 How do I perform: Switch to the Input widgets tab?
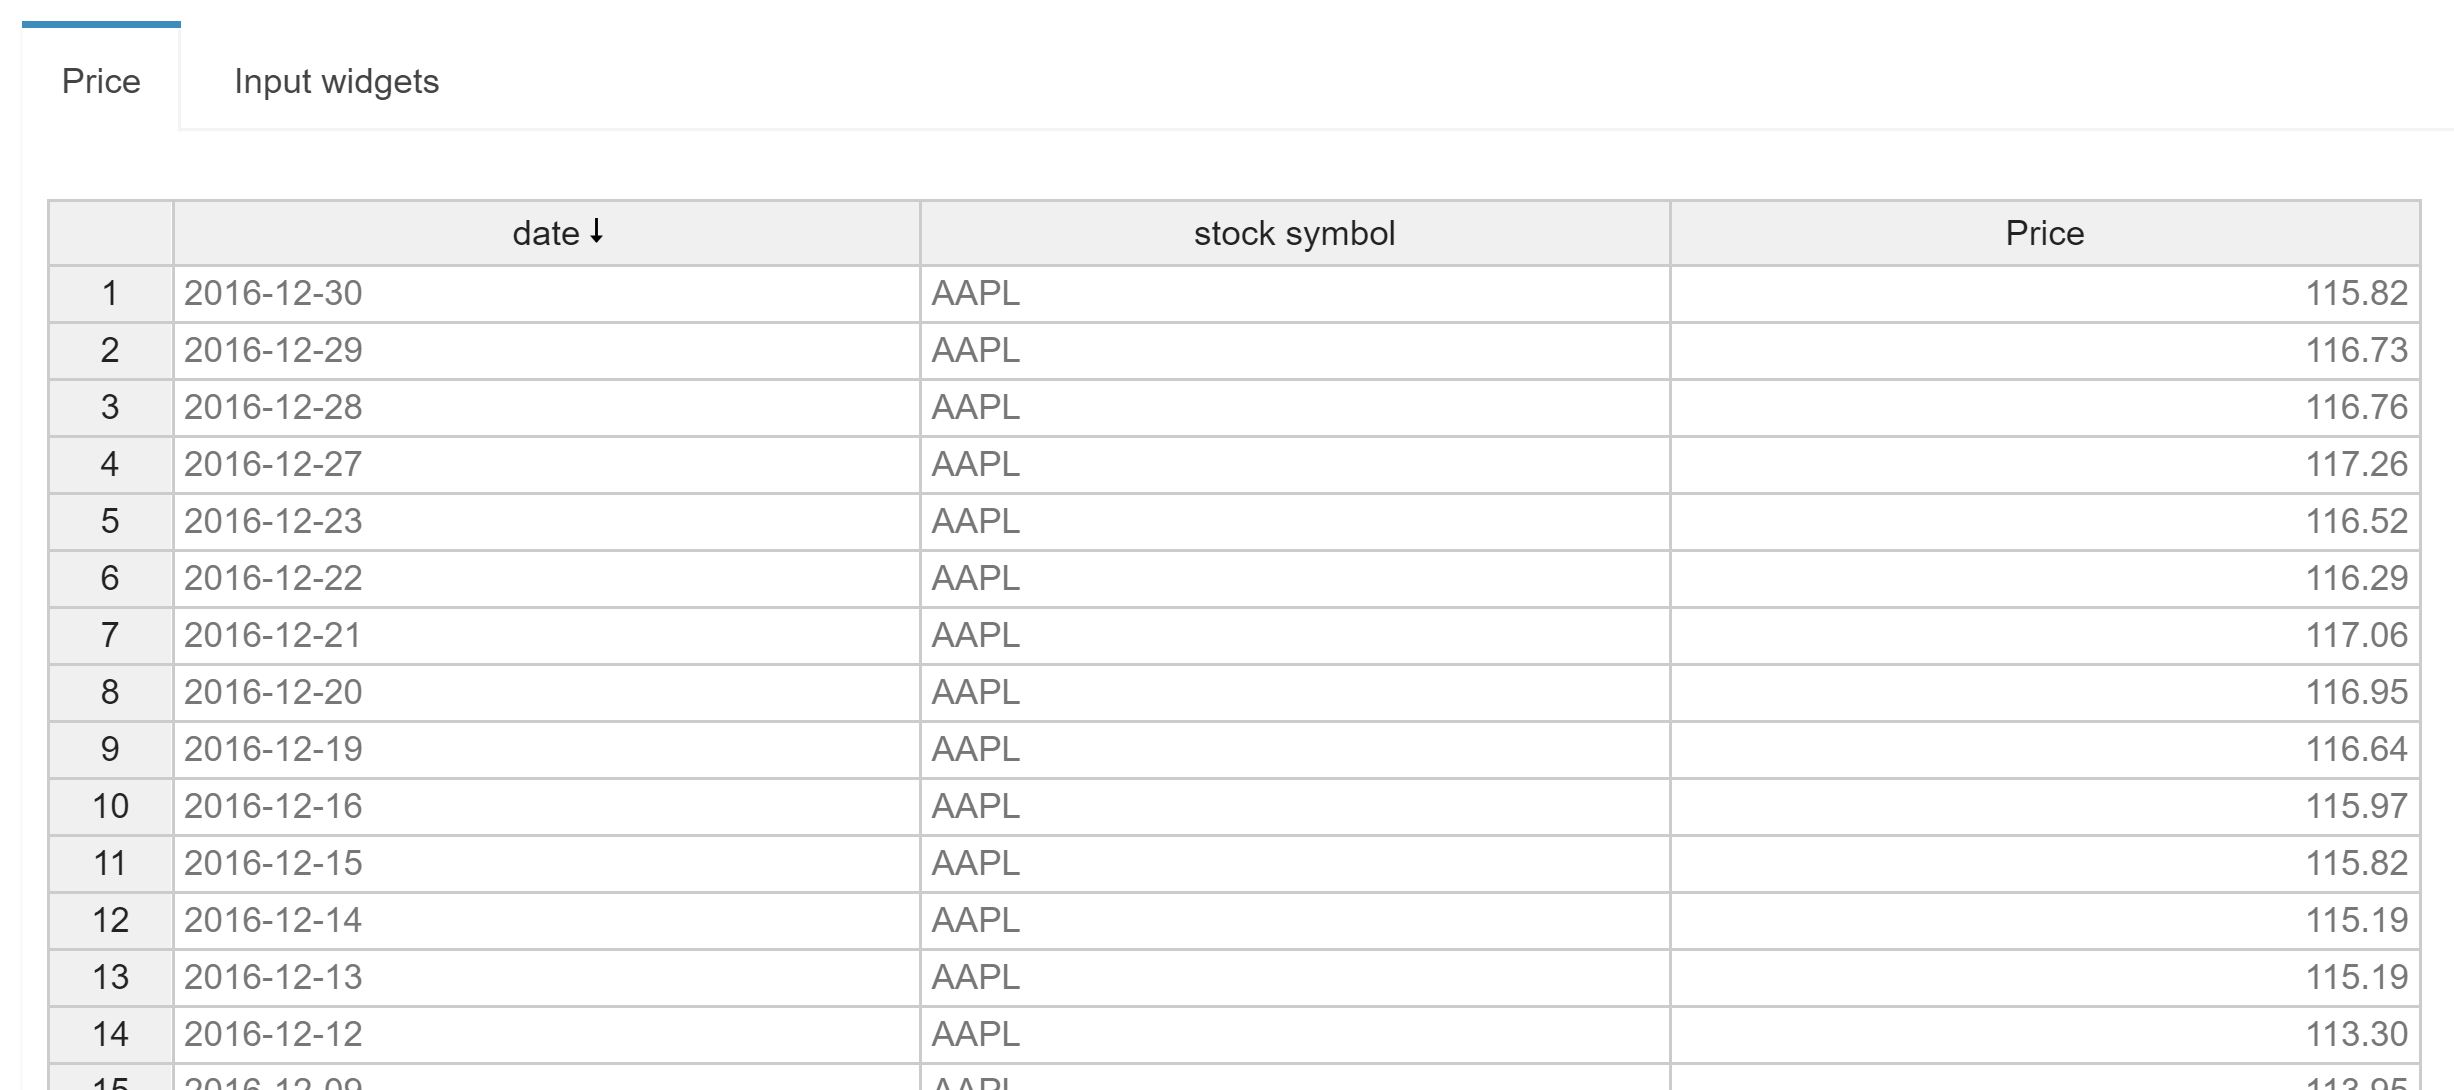(x=336, y=81)
